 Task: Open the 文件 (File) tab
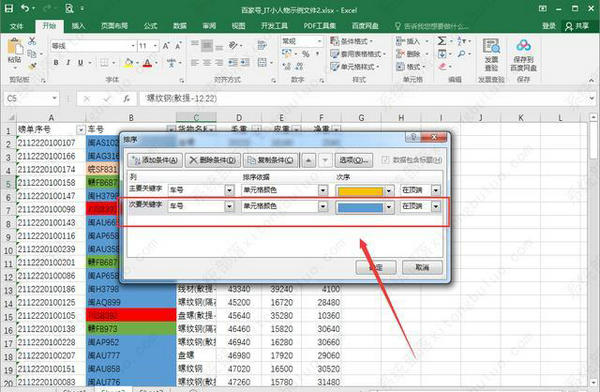(x=16, y=26)
